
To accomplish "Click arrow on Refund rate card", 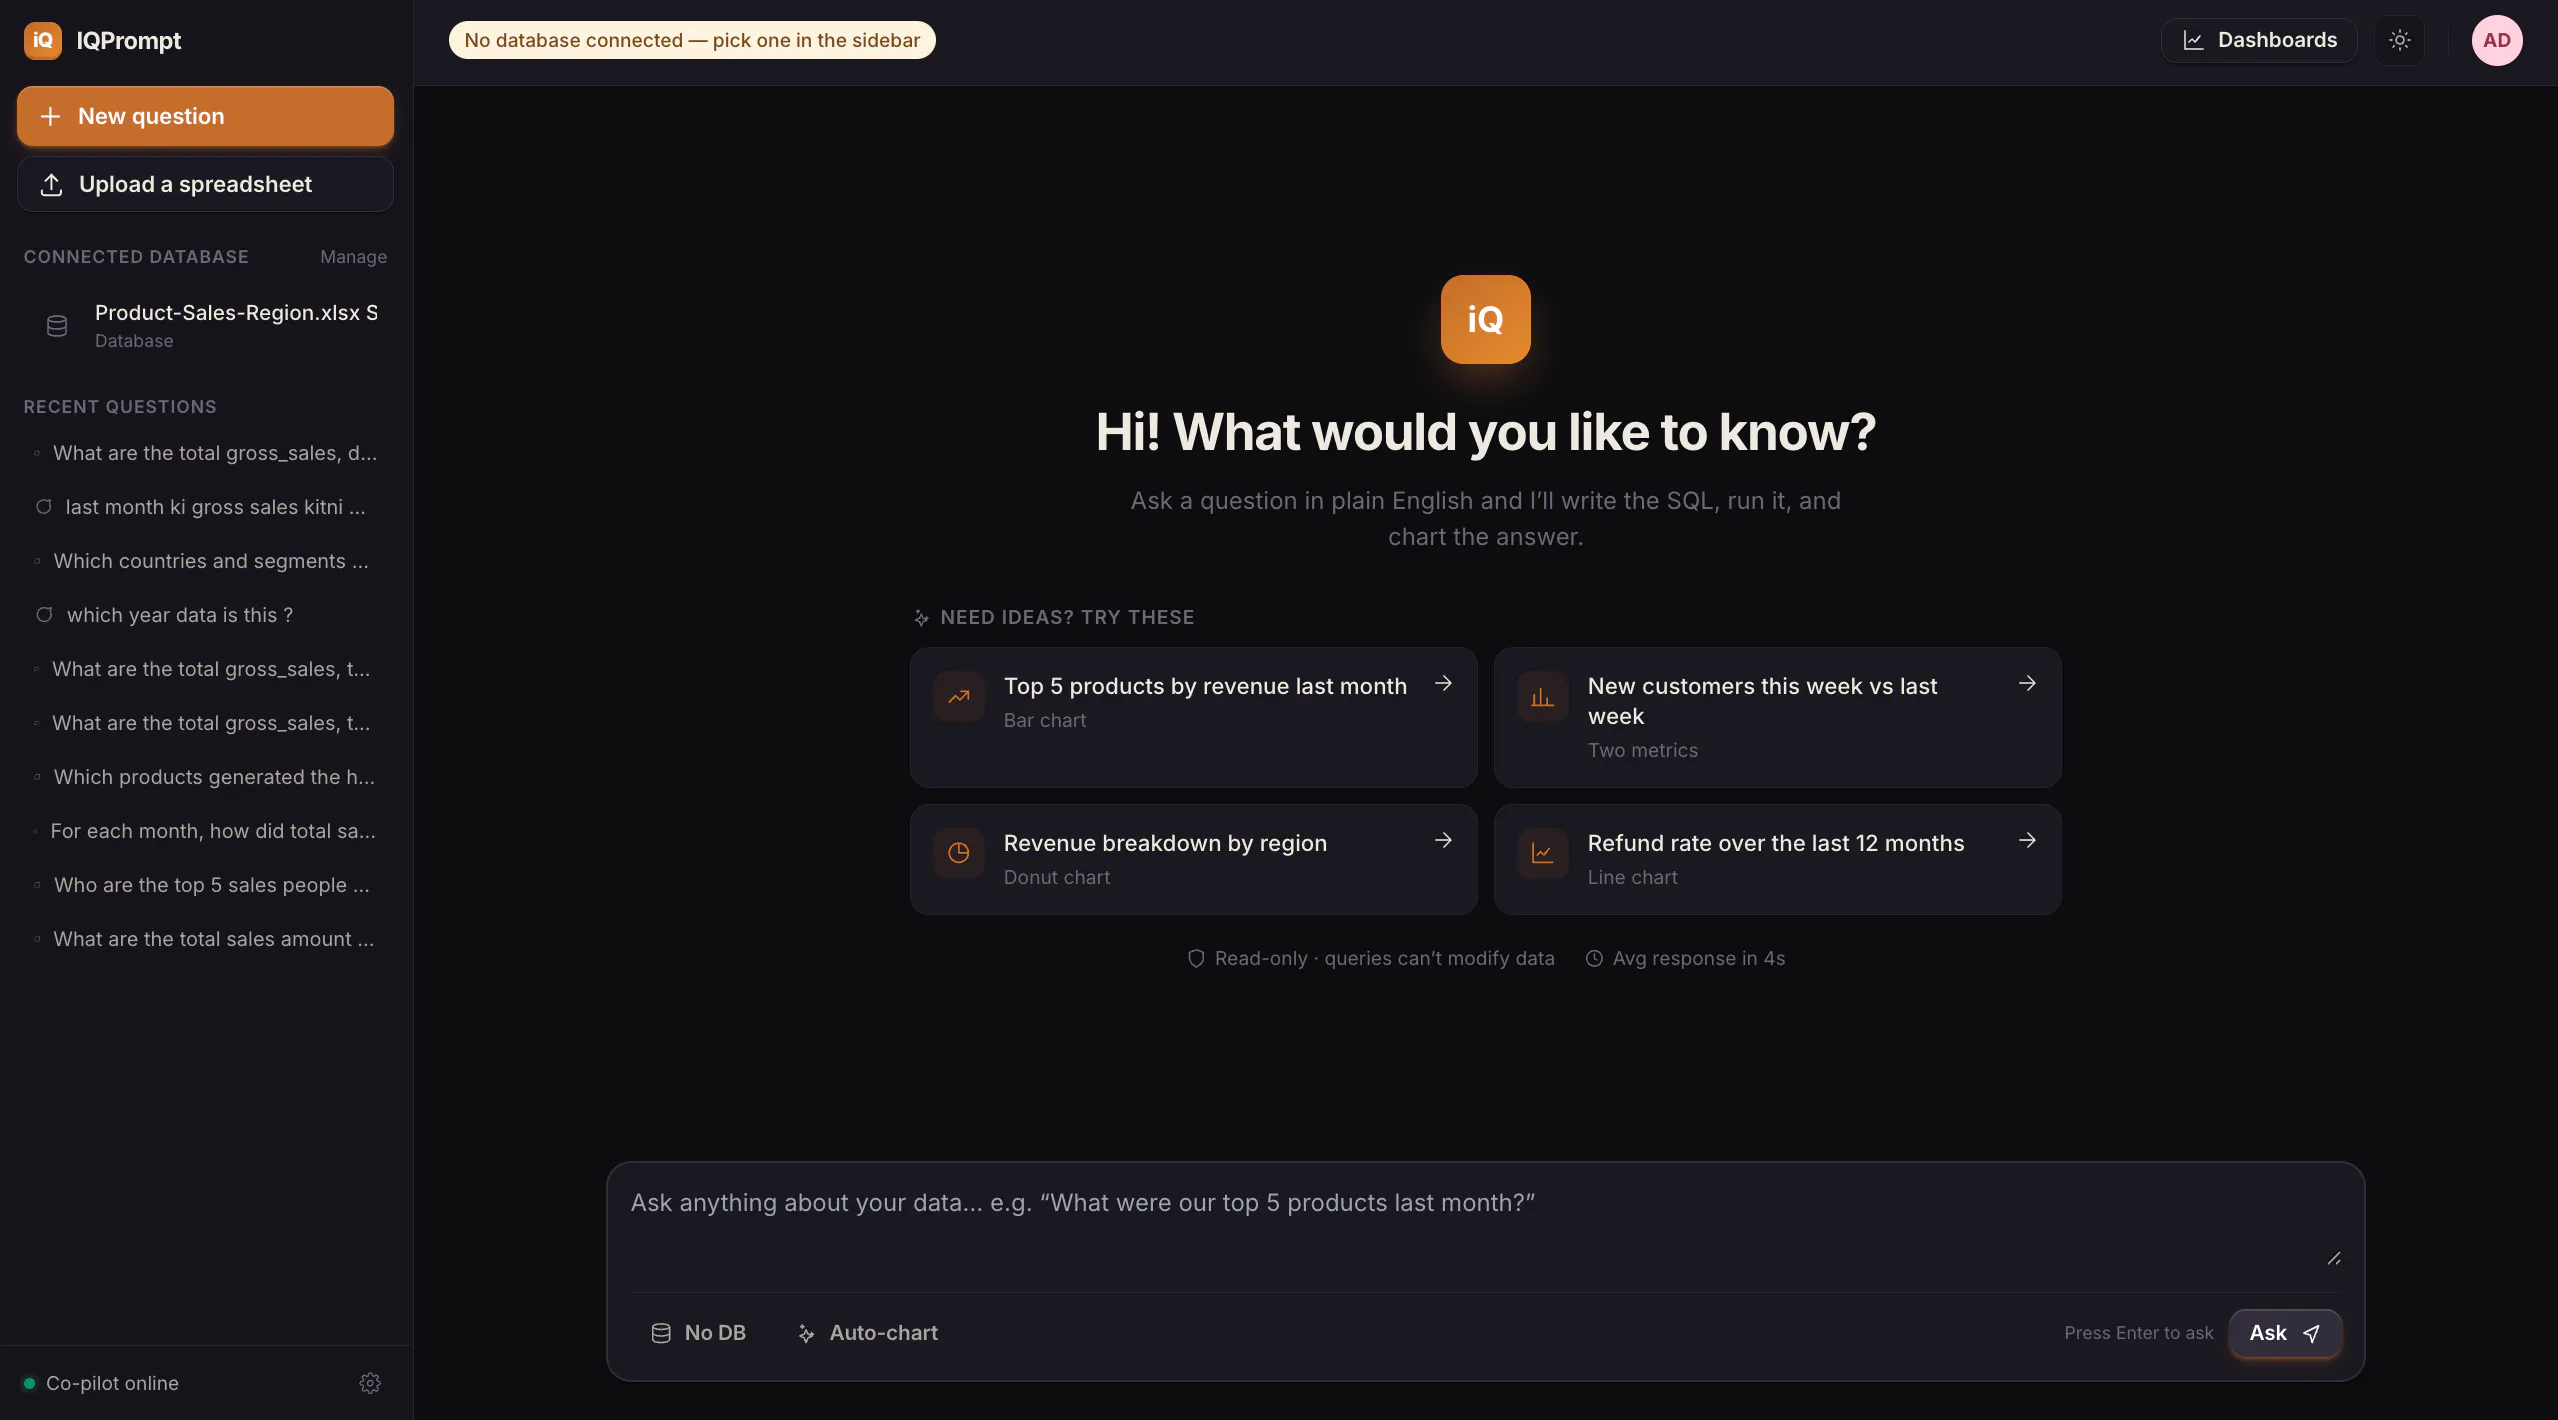I will coord(2027,841).
